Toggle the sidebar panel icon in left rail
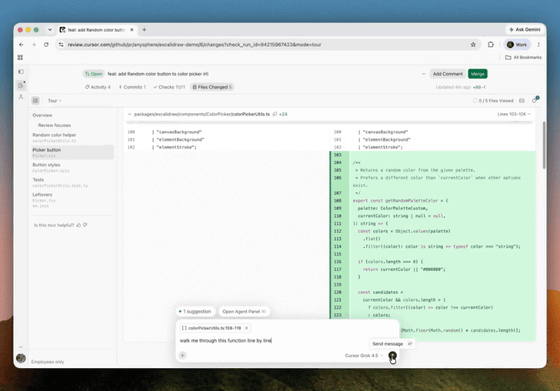Image resolution: width=560 pixels, height=391 pixels. [x=21, y=72]
